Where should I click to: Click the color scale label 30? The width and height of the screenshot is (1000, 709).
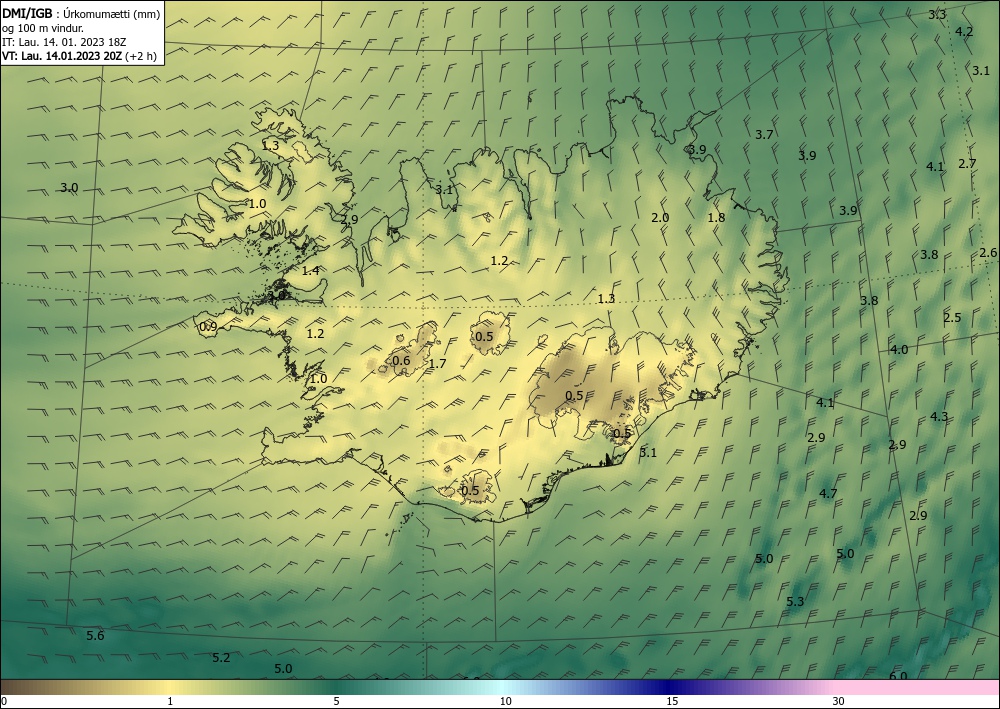click(839, 701)
